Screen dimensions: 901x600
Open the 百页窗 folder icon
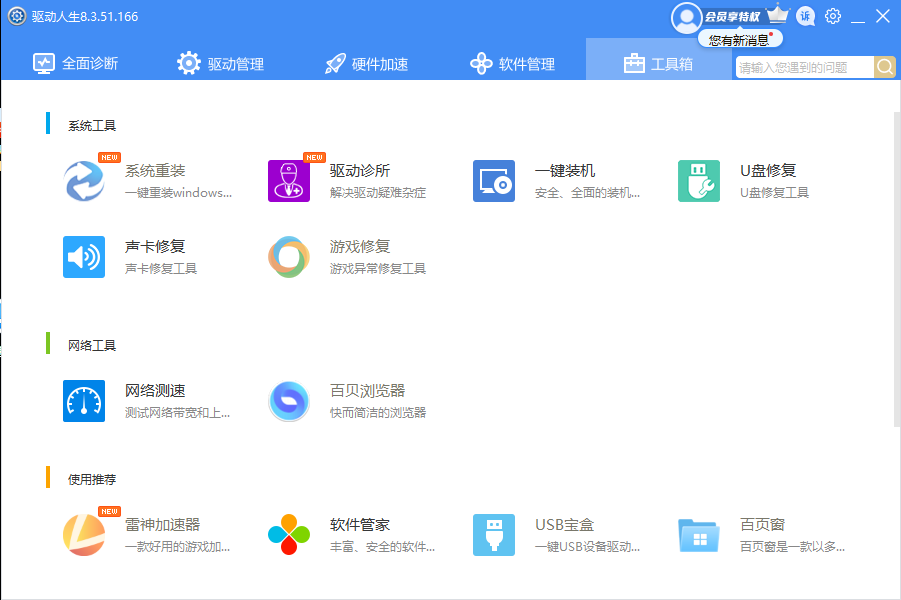click(699, 535)
